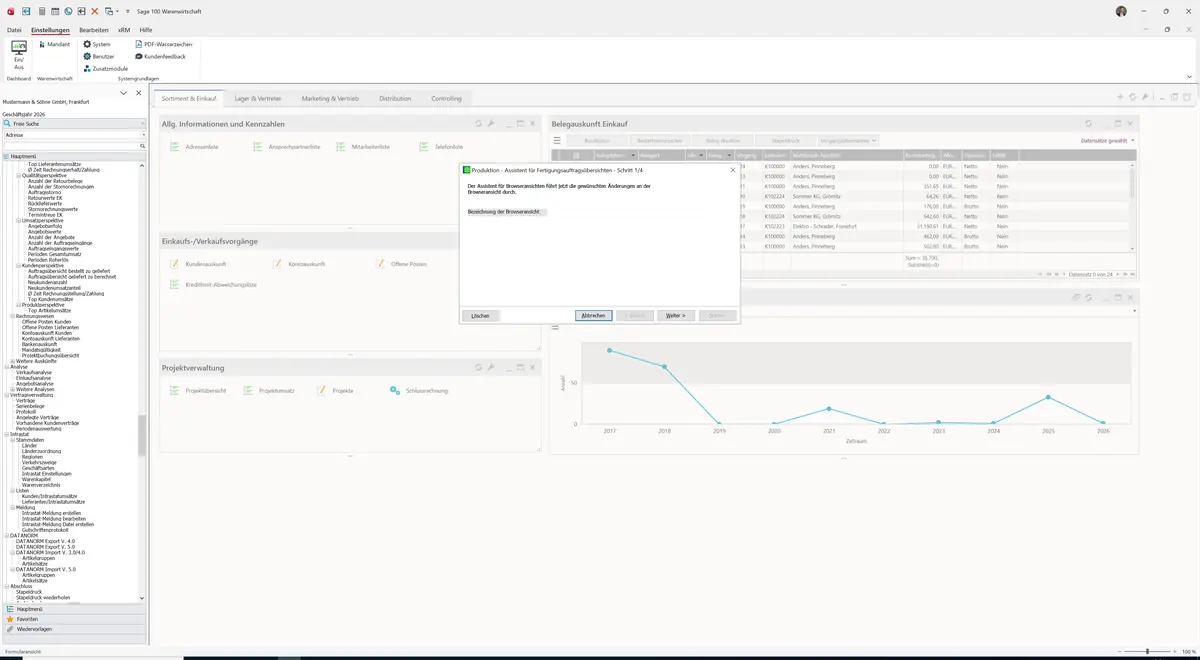The height and width of the screenshot is (660, 1200).
Task: Click the zoom slider at bottom right
Action: tap(1147, 651)
